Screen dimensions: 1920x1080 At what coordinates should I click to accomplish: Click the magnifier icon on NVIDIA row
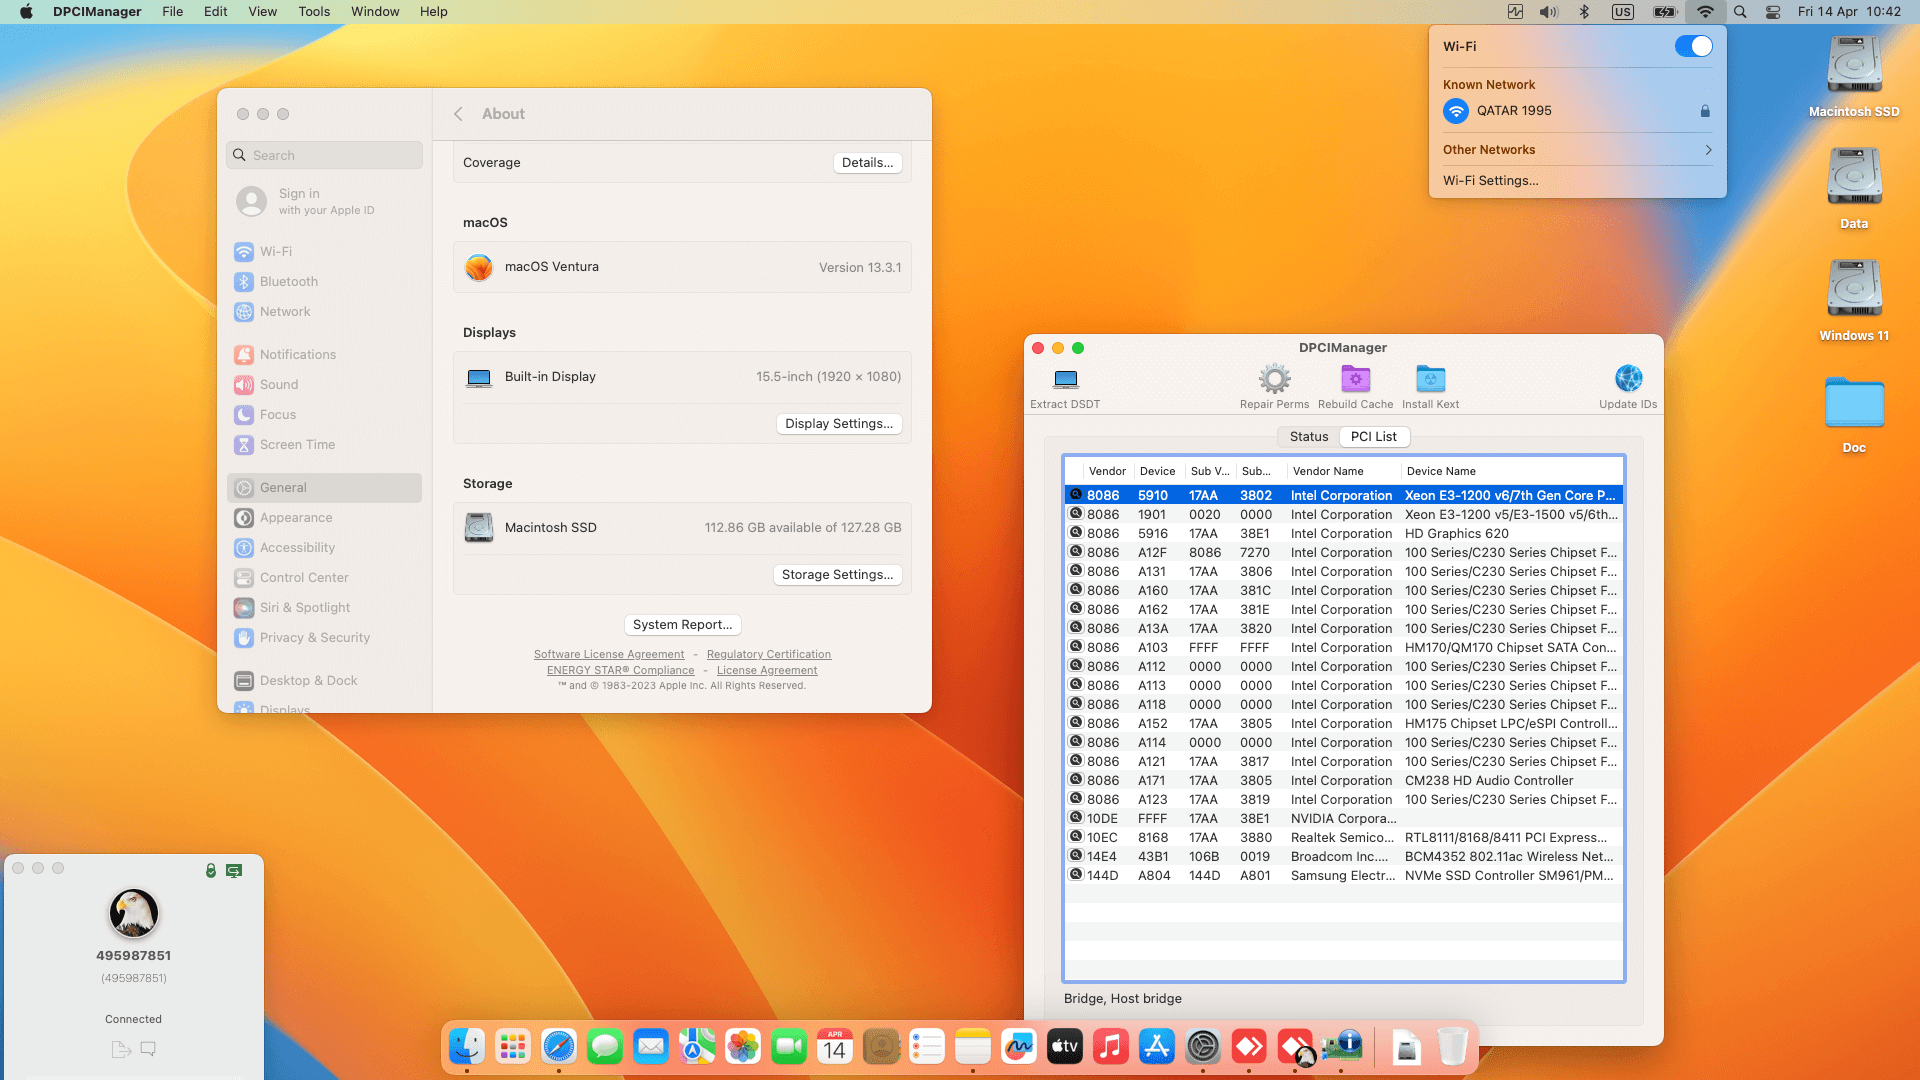pyautogui.click(x=1076, y=818)
